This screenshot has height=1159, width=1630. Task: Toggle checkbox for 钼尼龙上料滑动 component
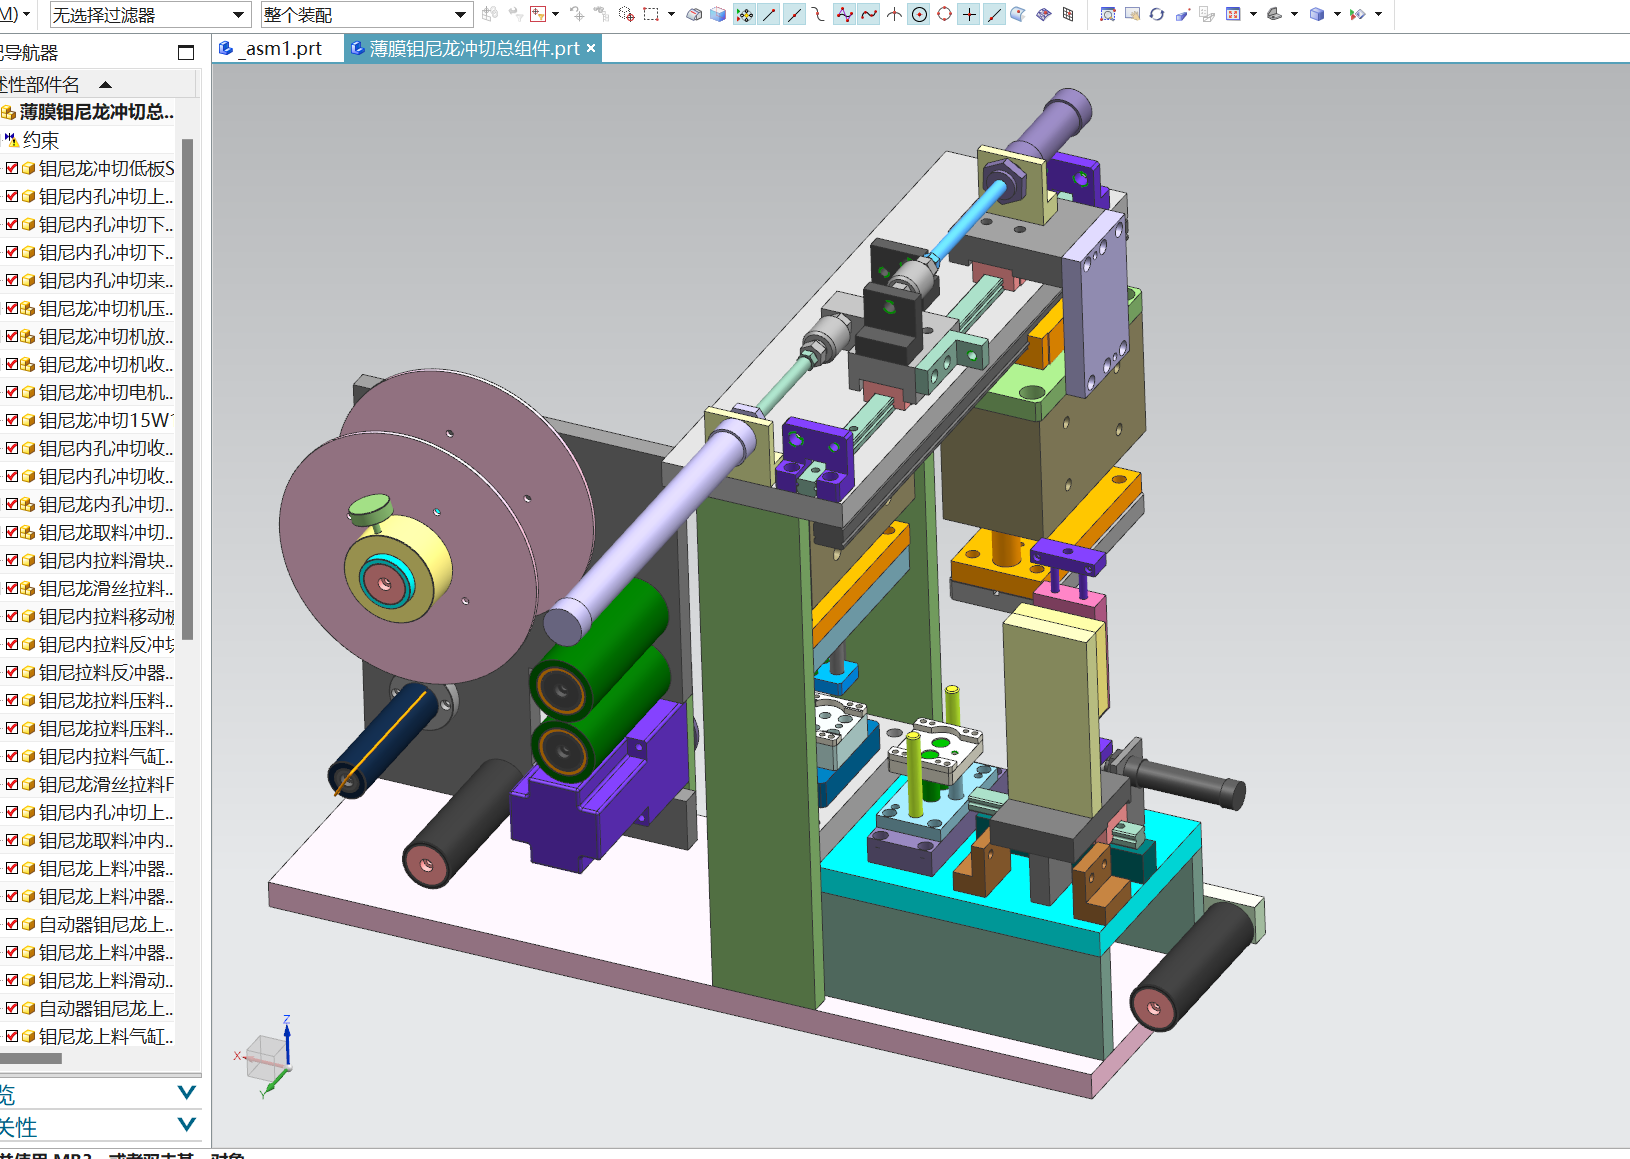click(12, 980)
